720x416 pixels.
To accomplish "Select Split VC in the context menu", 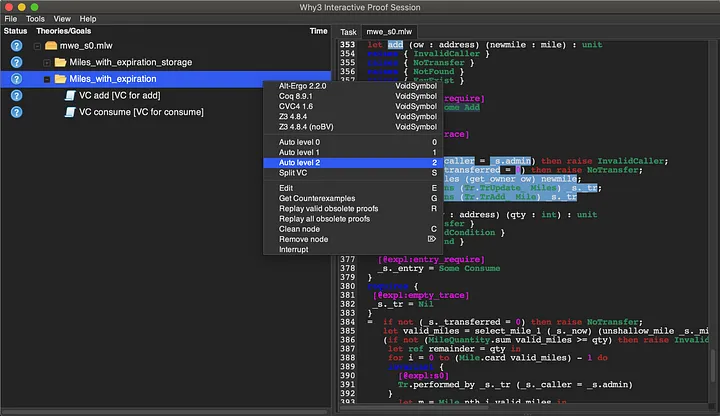I will [x=295, y=172].
